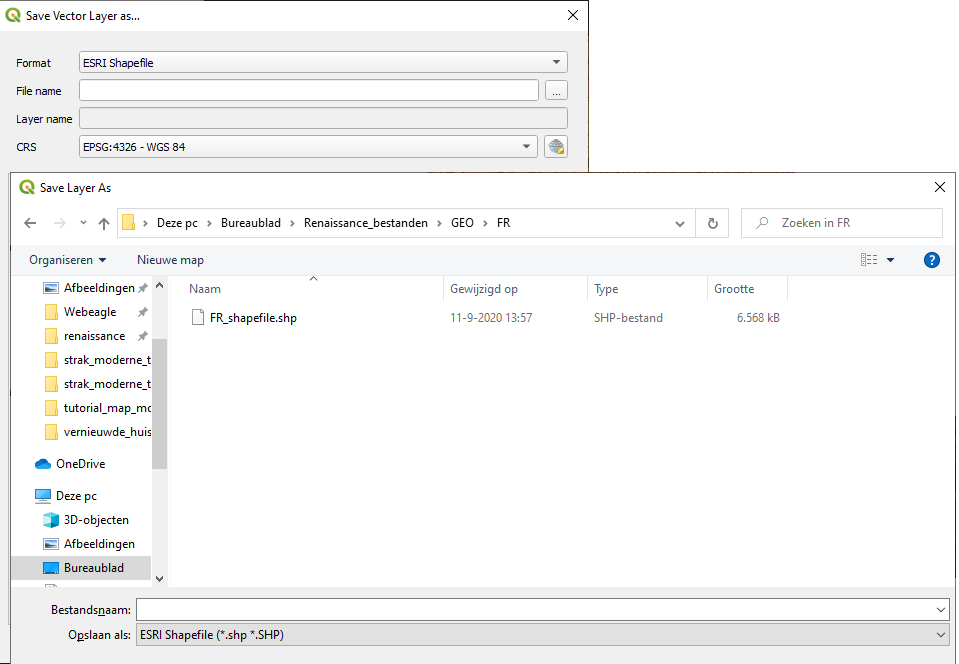This screenshot has width=959, height=664.
Task: Click GEO in the address breadcrumb
Action: tap(462, 223)
